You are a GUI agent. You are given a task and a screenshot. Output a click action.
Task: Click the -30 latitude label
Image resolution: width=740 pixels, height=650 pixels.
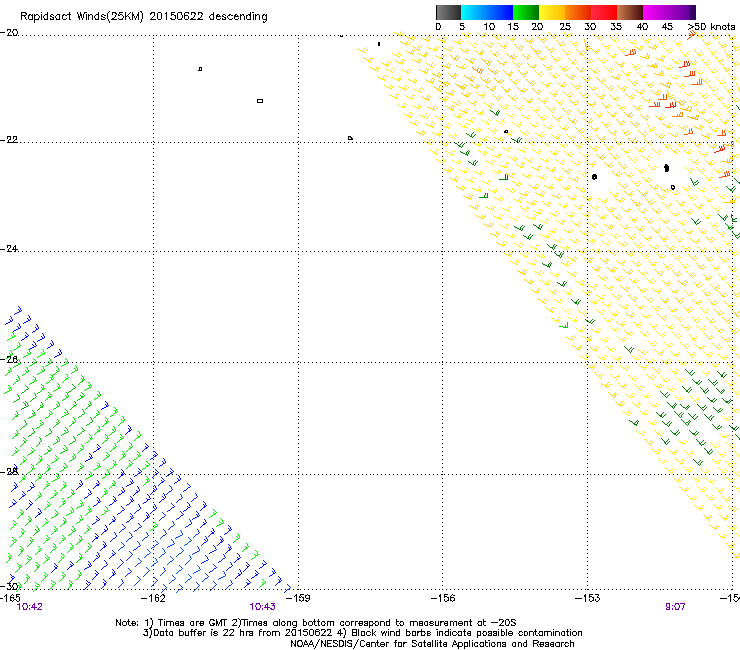click(x=9, y=586)
